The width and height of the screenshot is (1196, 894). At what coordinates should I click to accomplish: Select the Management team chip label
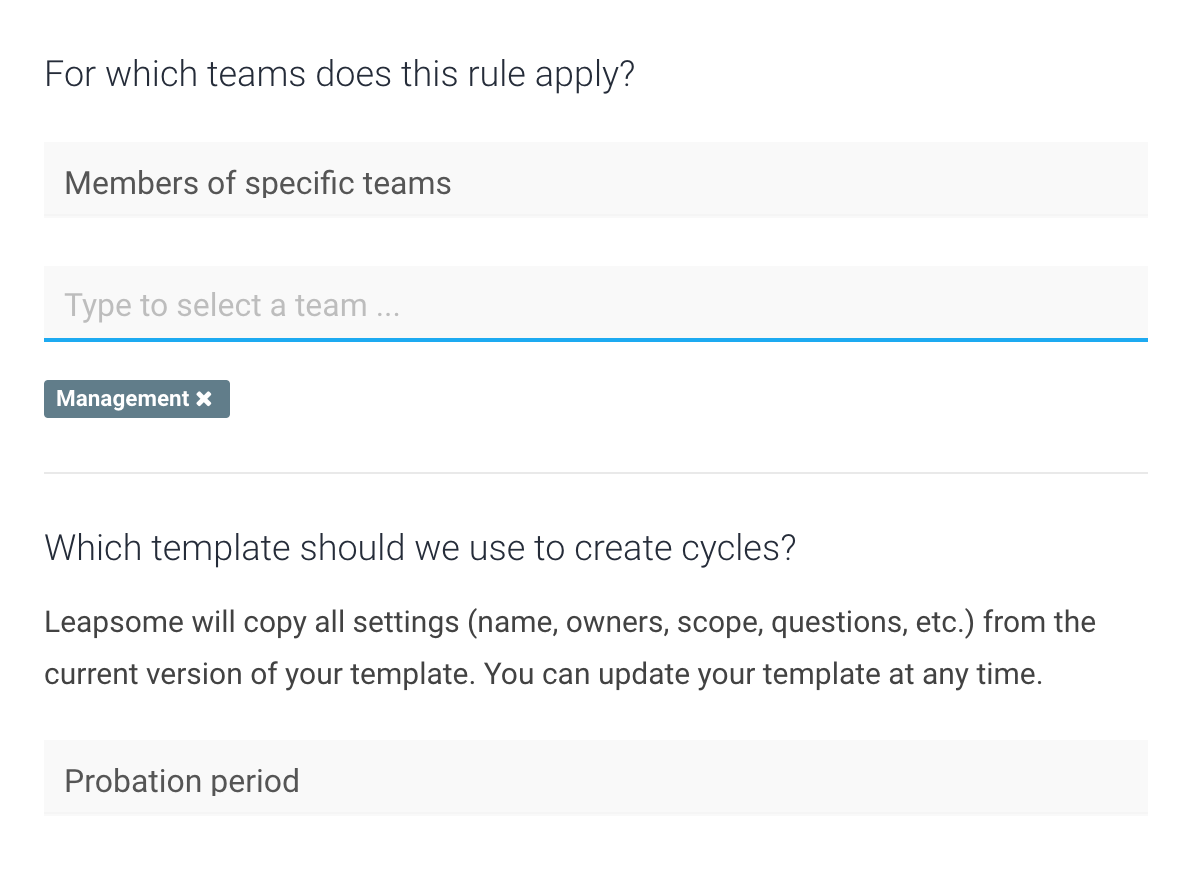pos(122,399)
